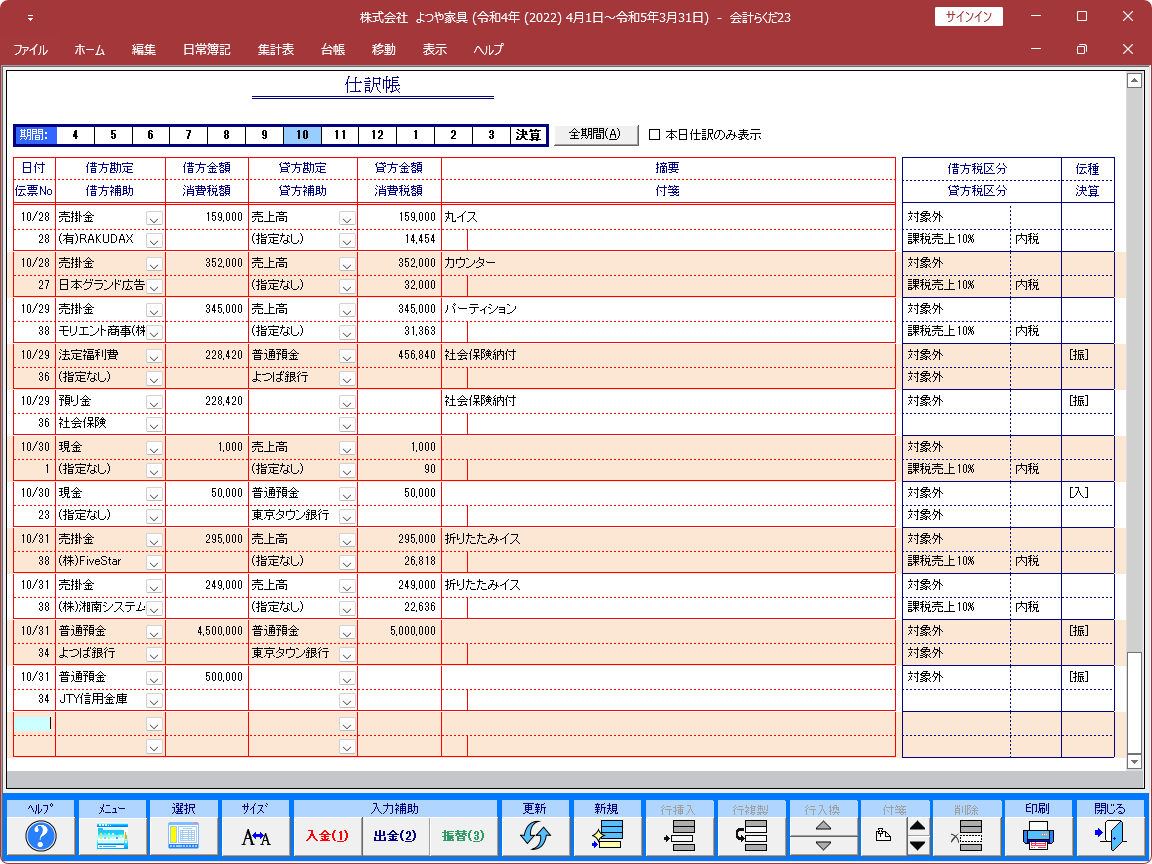Click the パーティション summary cell
This screenshot has width=1152, height=864.
[669, 309]
